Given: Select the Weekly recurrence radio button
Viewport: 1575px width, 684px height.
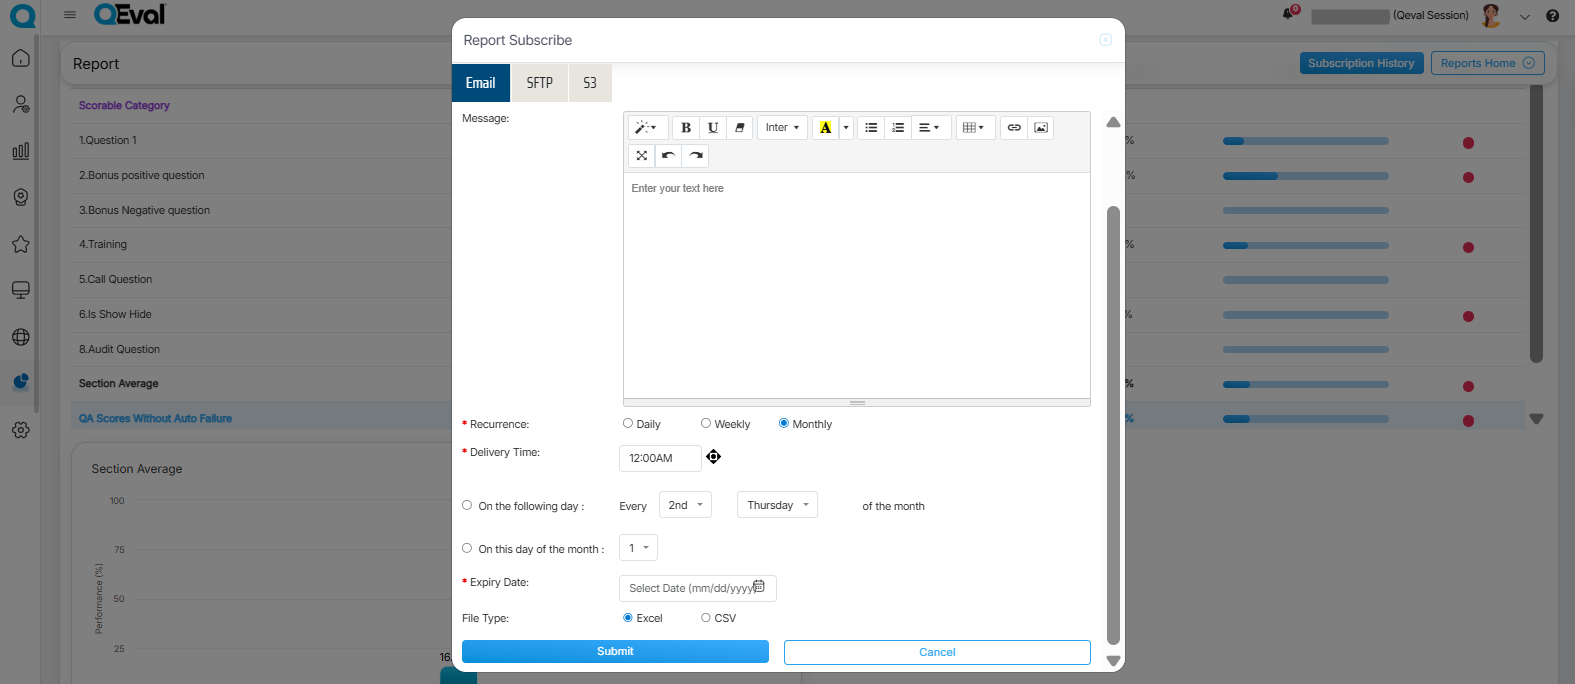Looking at the screenshot, I should pyautogui.click(x=706, y=424).
